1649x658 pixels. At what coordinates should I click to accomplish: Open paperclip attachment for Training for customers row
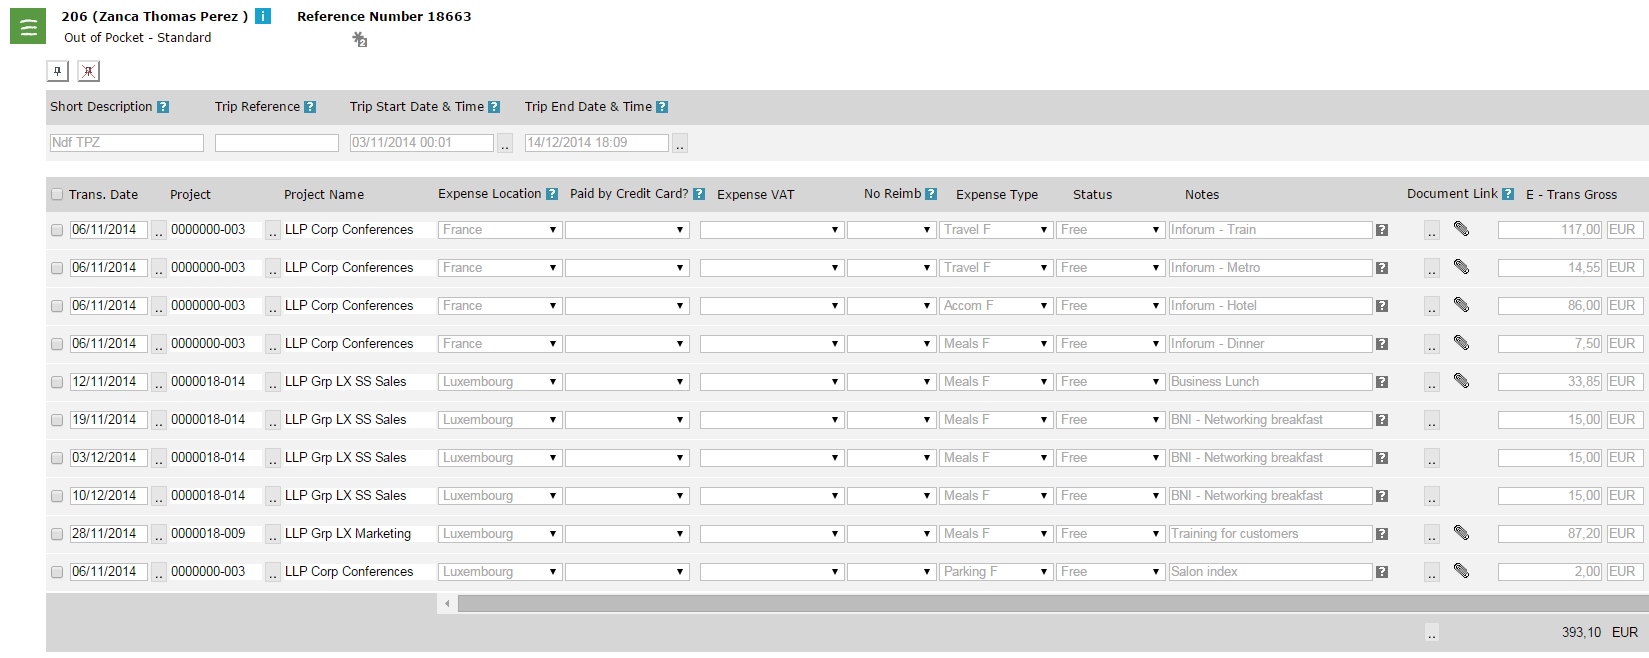[x=1461, y=533]
